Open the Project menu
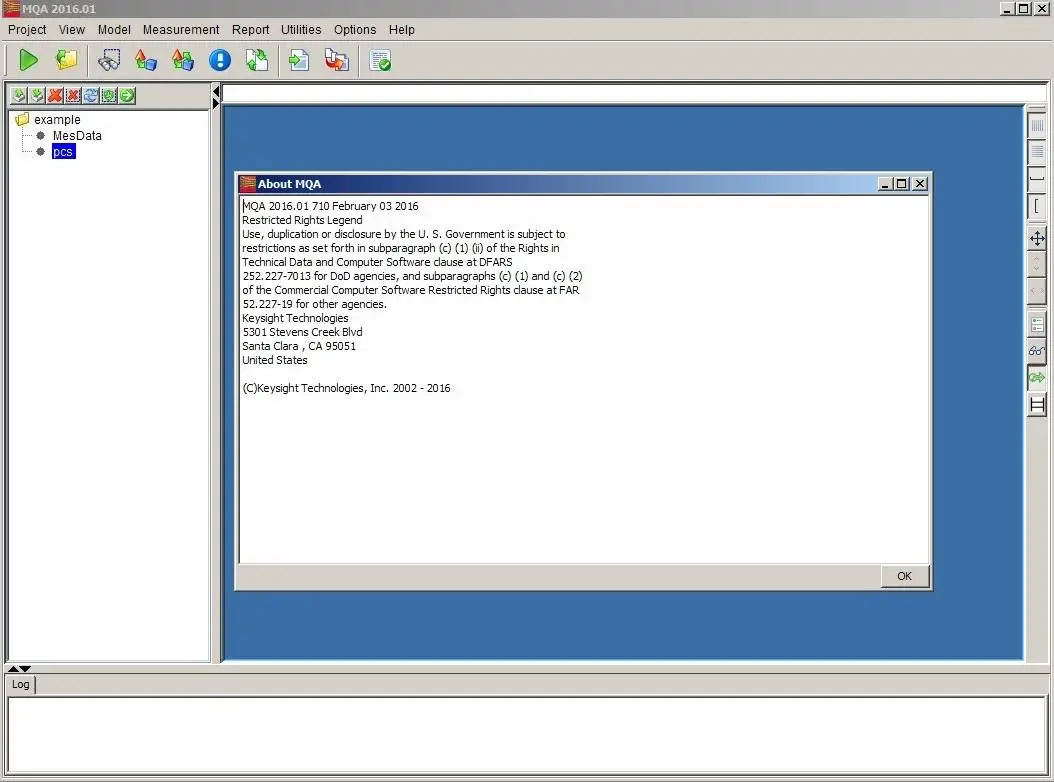 [x=27, y=30]
